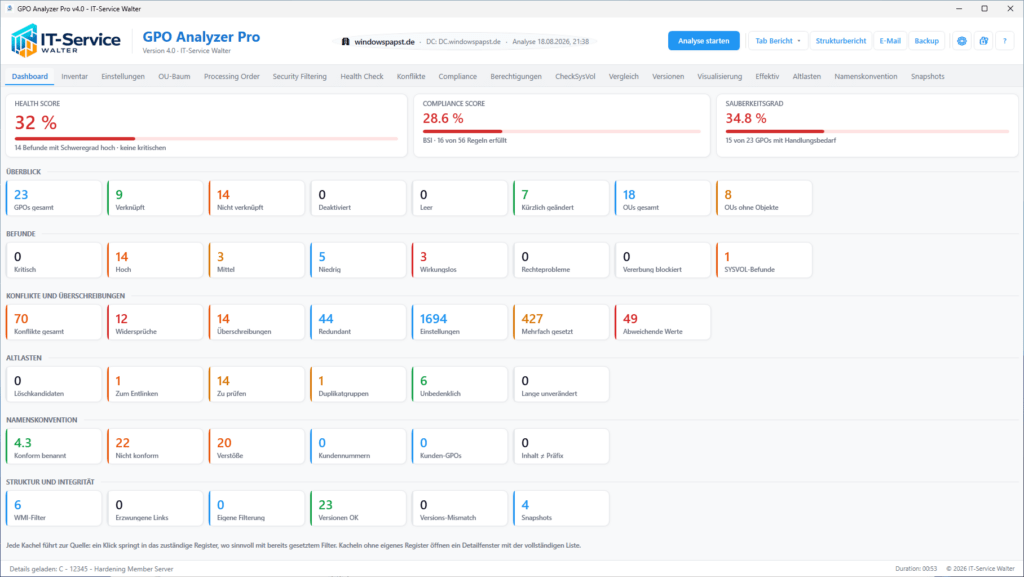Click the IT-Service Walter logo

65,40
